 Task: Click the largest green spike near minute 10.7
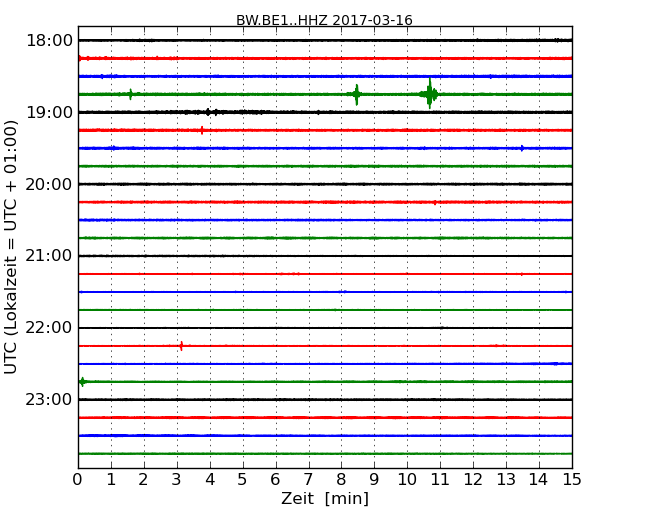[430, 94]
